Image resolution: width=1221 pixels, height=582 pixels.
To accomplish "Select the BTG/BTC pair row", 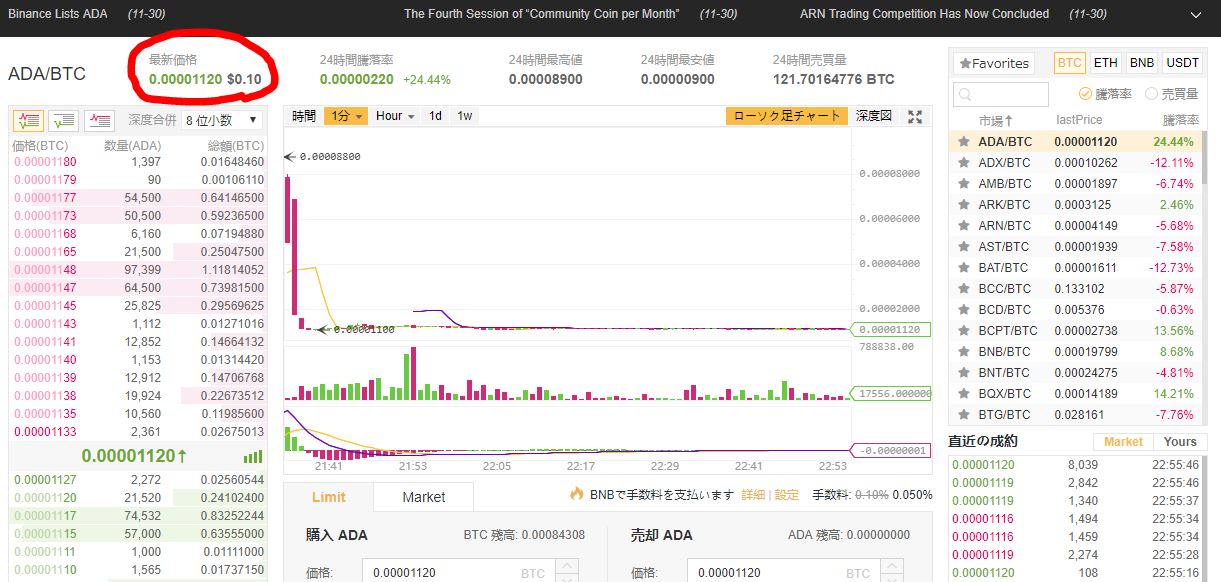I will (1074, 415).
